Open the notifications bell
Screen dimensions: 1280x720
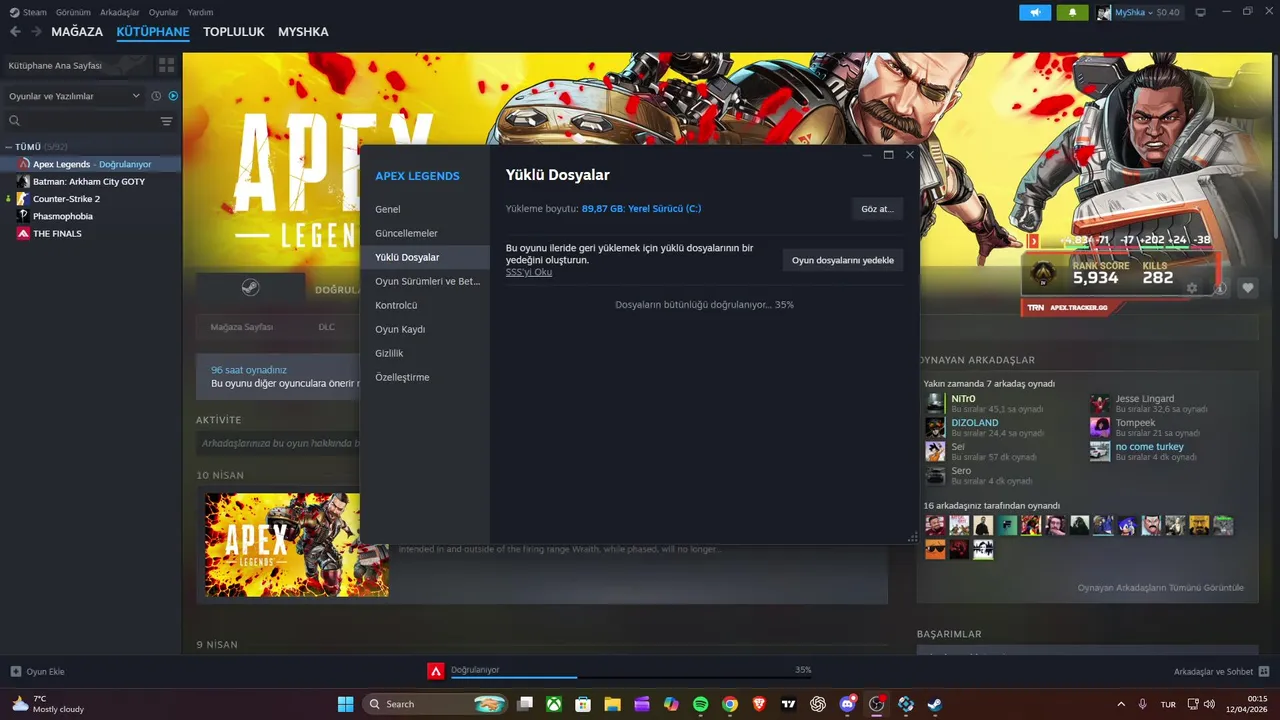tap(1073, 12)
